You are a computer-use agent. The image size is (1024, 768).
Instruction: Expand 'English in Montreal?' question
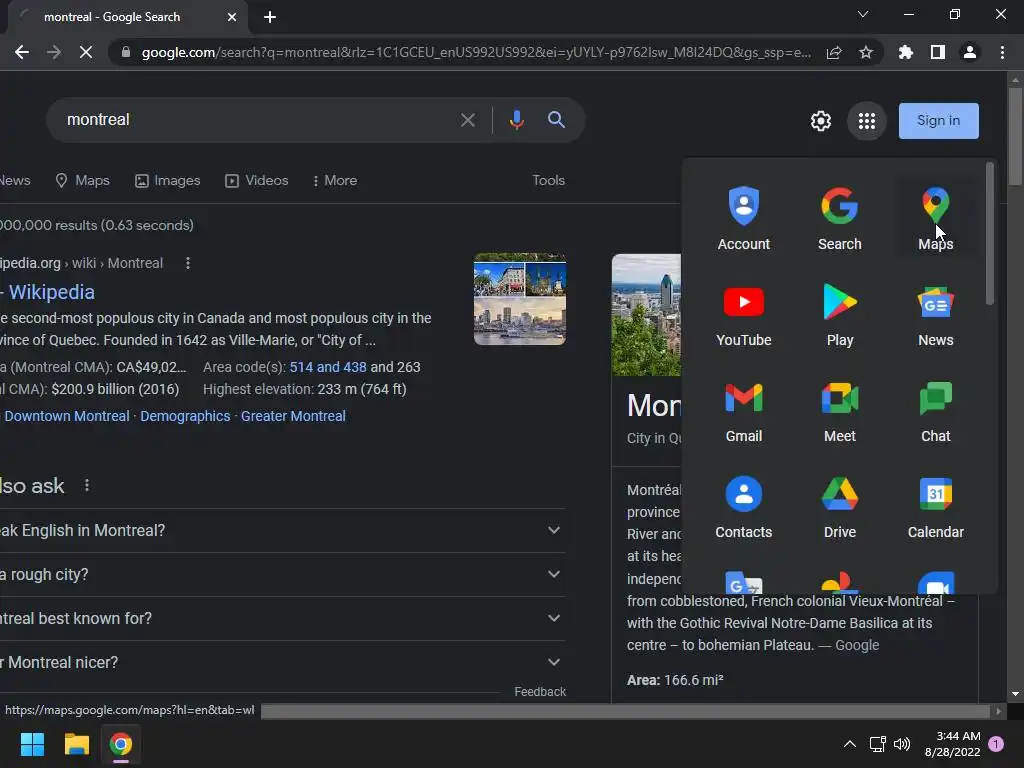pos(282,530)
